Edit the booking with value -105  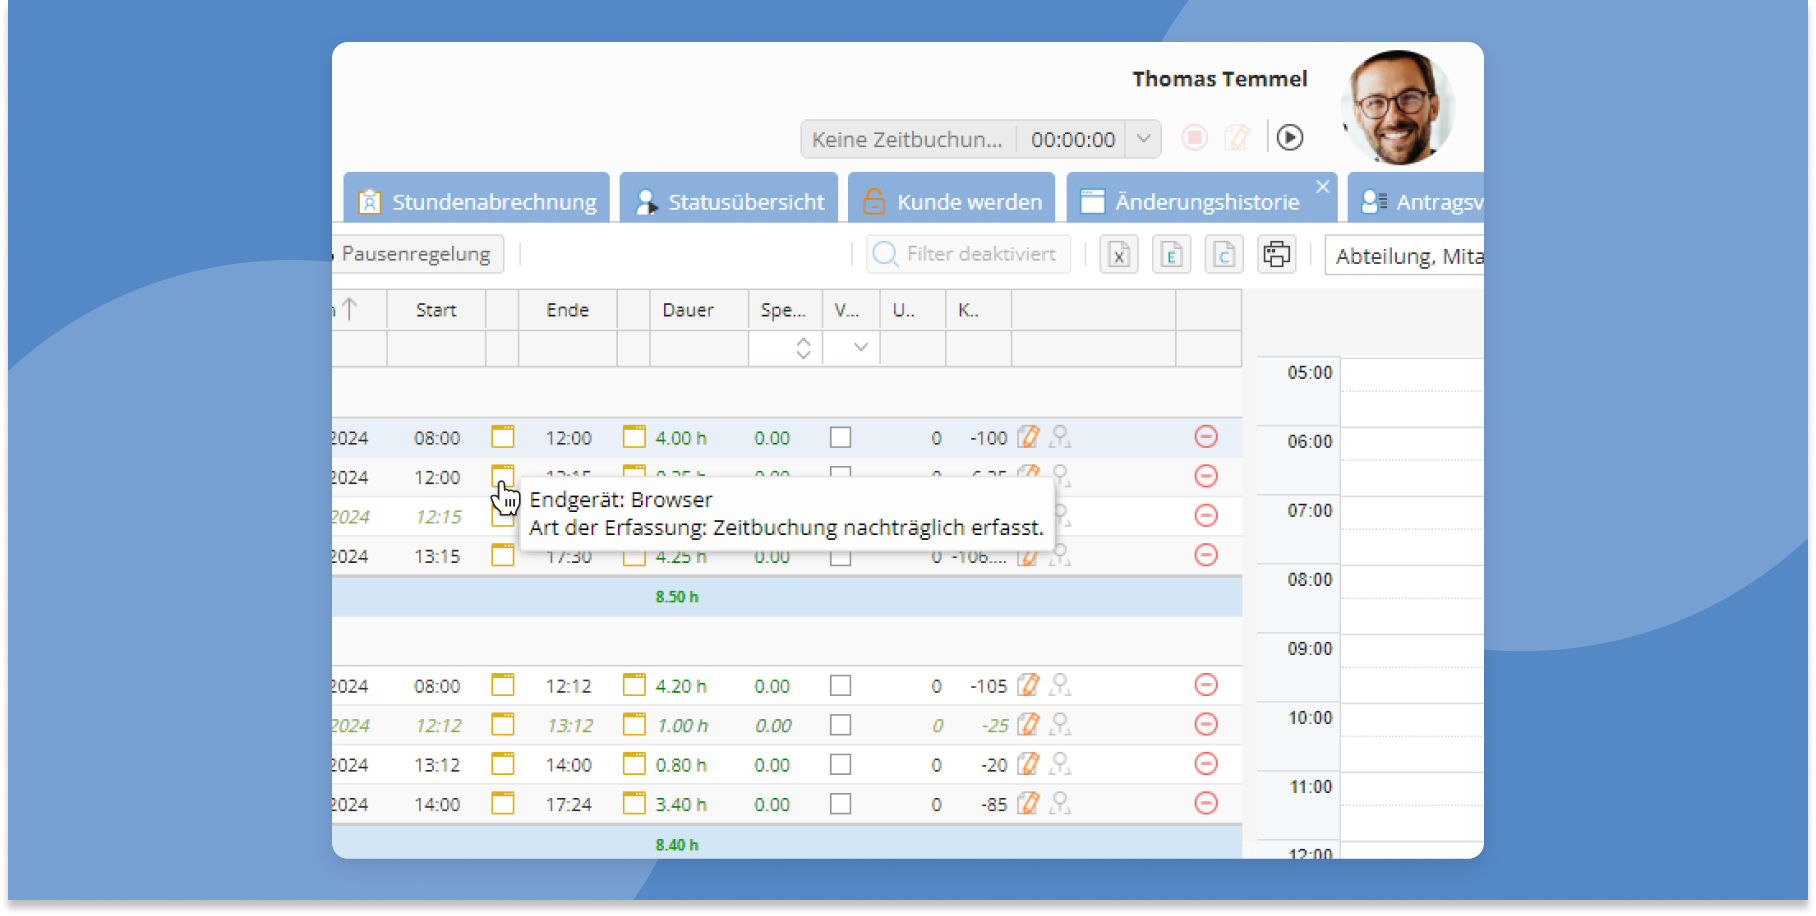click(1028, 685)
